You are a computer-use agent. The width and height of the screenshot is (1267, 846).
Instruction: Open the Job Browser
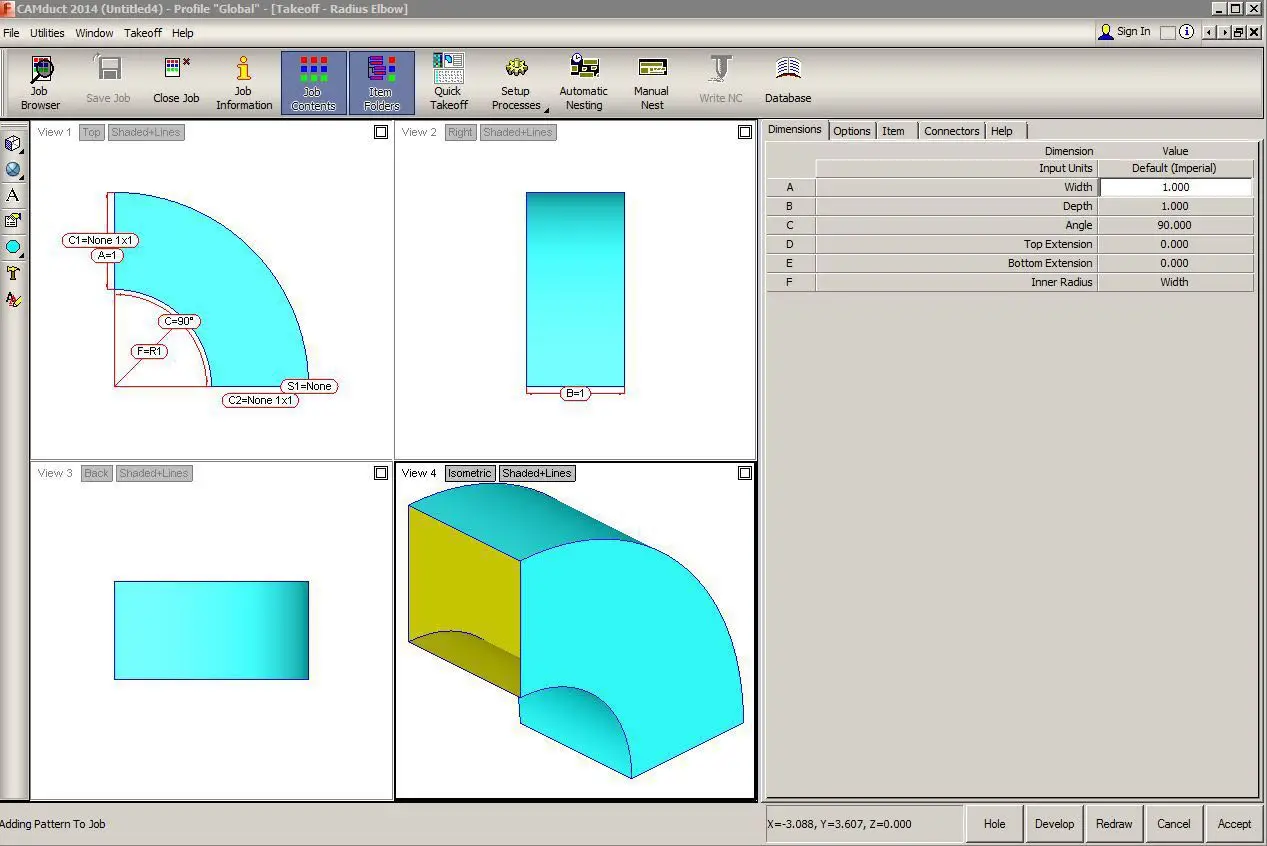pyautogui.click(x=40, y=83)
